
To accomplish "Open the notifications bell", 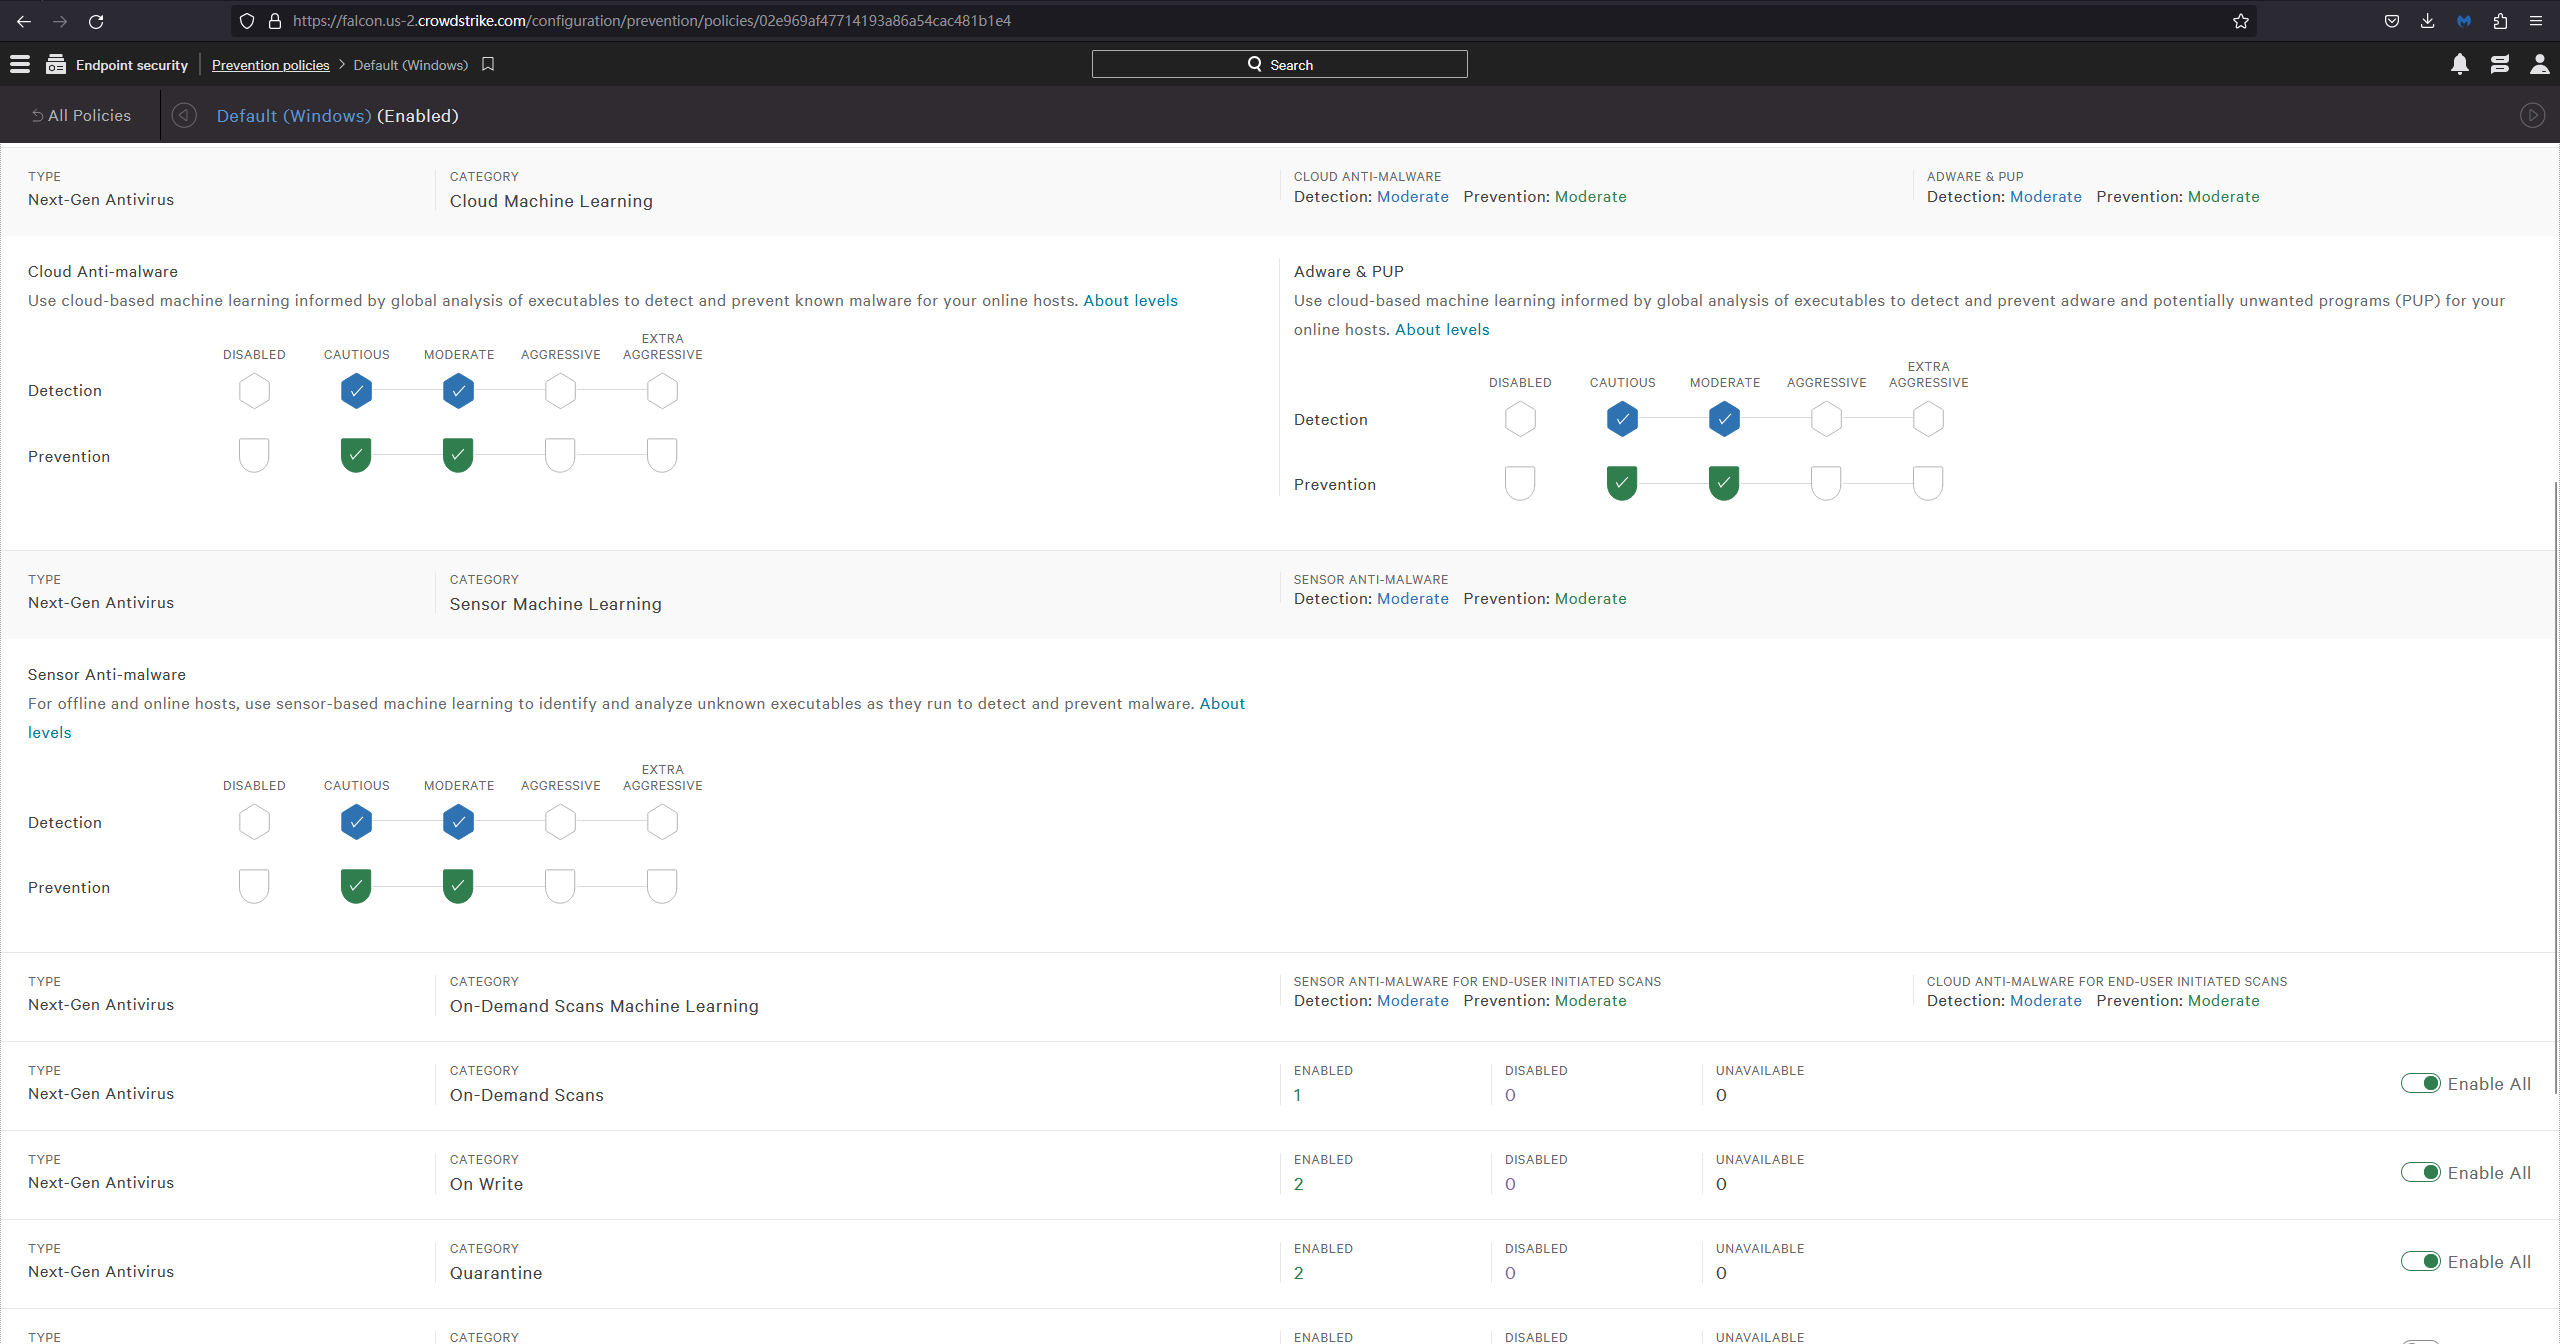I will [x=2460, y=65].
